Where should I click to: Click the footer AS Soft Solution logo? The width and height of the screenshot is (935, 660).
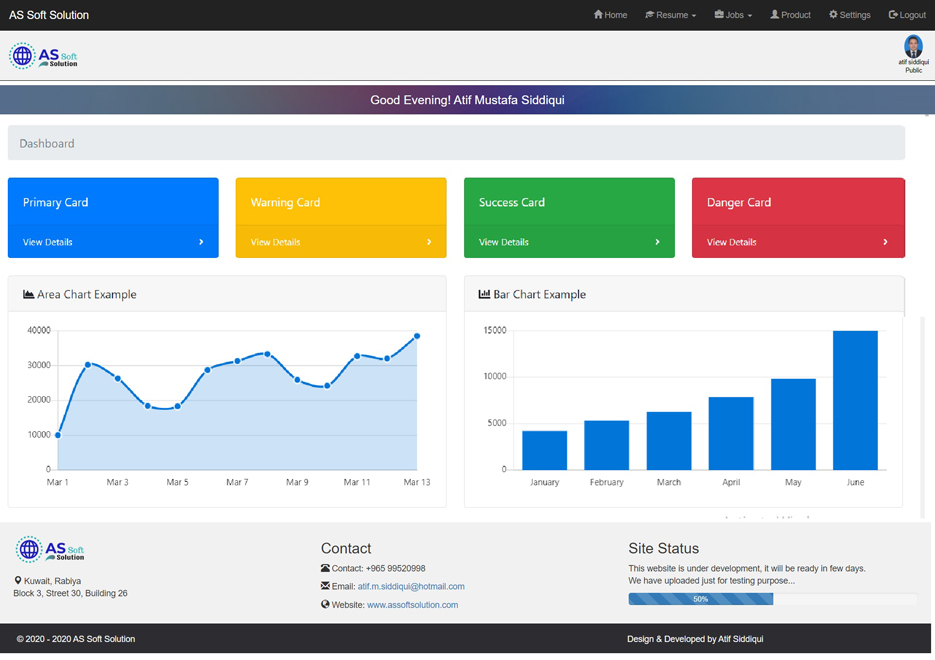pyautogui.click(x=50, y=549)
